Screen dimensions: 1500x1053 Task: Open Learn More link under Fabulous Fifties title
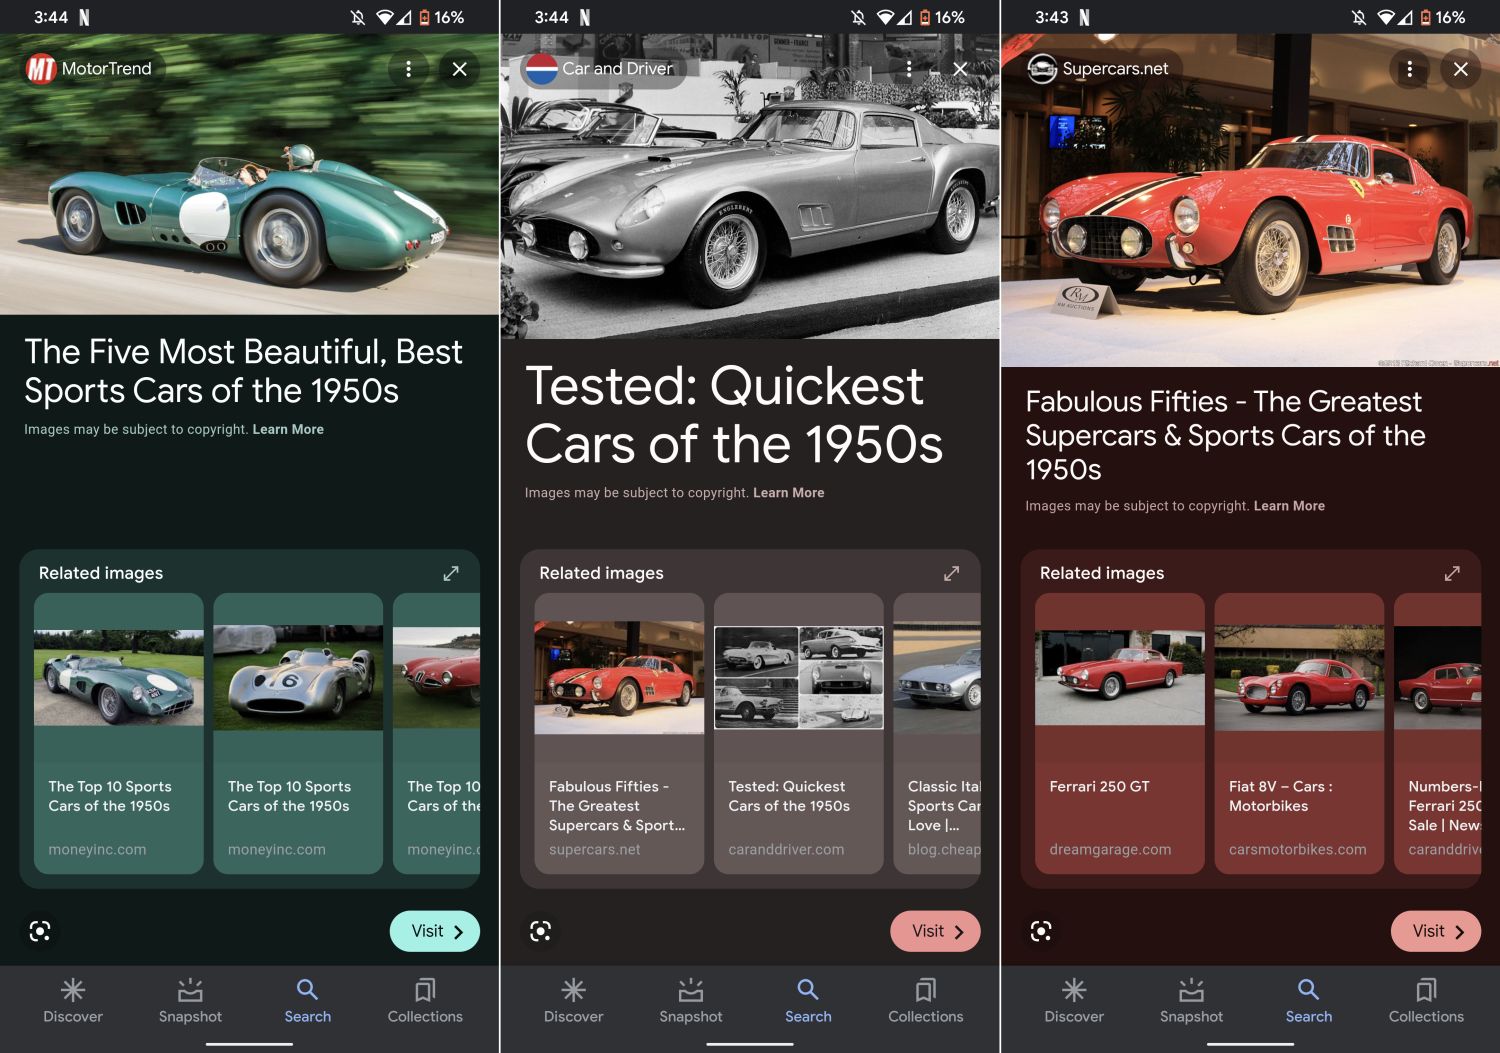click(1289, 506)
